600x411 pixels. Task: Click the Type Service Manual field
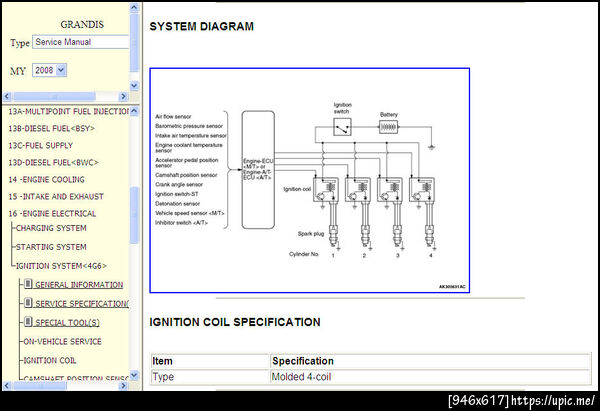tap(80, 42)
